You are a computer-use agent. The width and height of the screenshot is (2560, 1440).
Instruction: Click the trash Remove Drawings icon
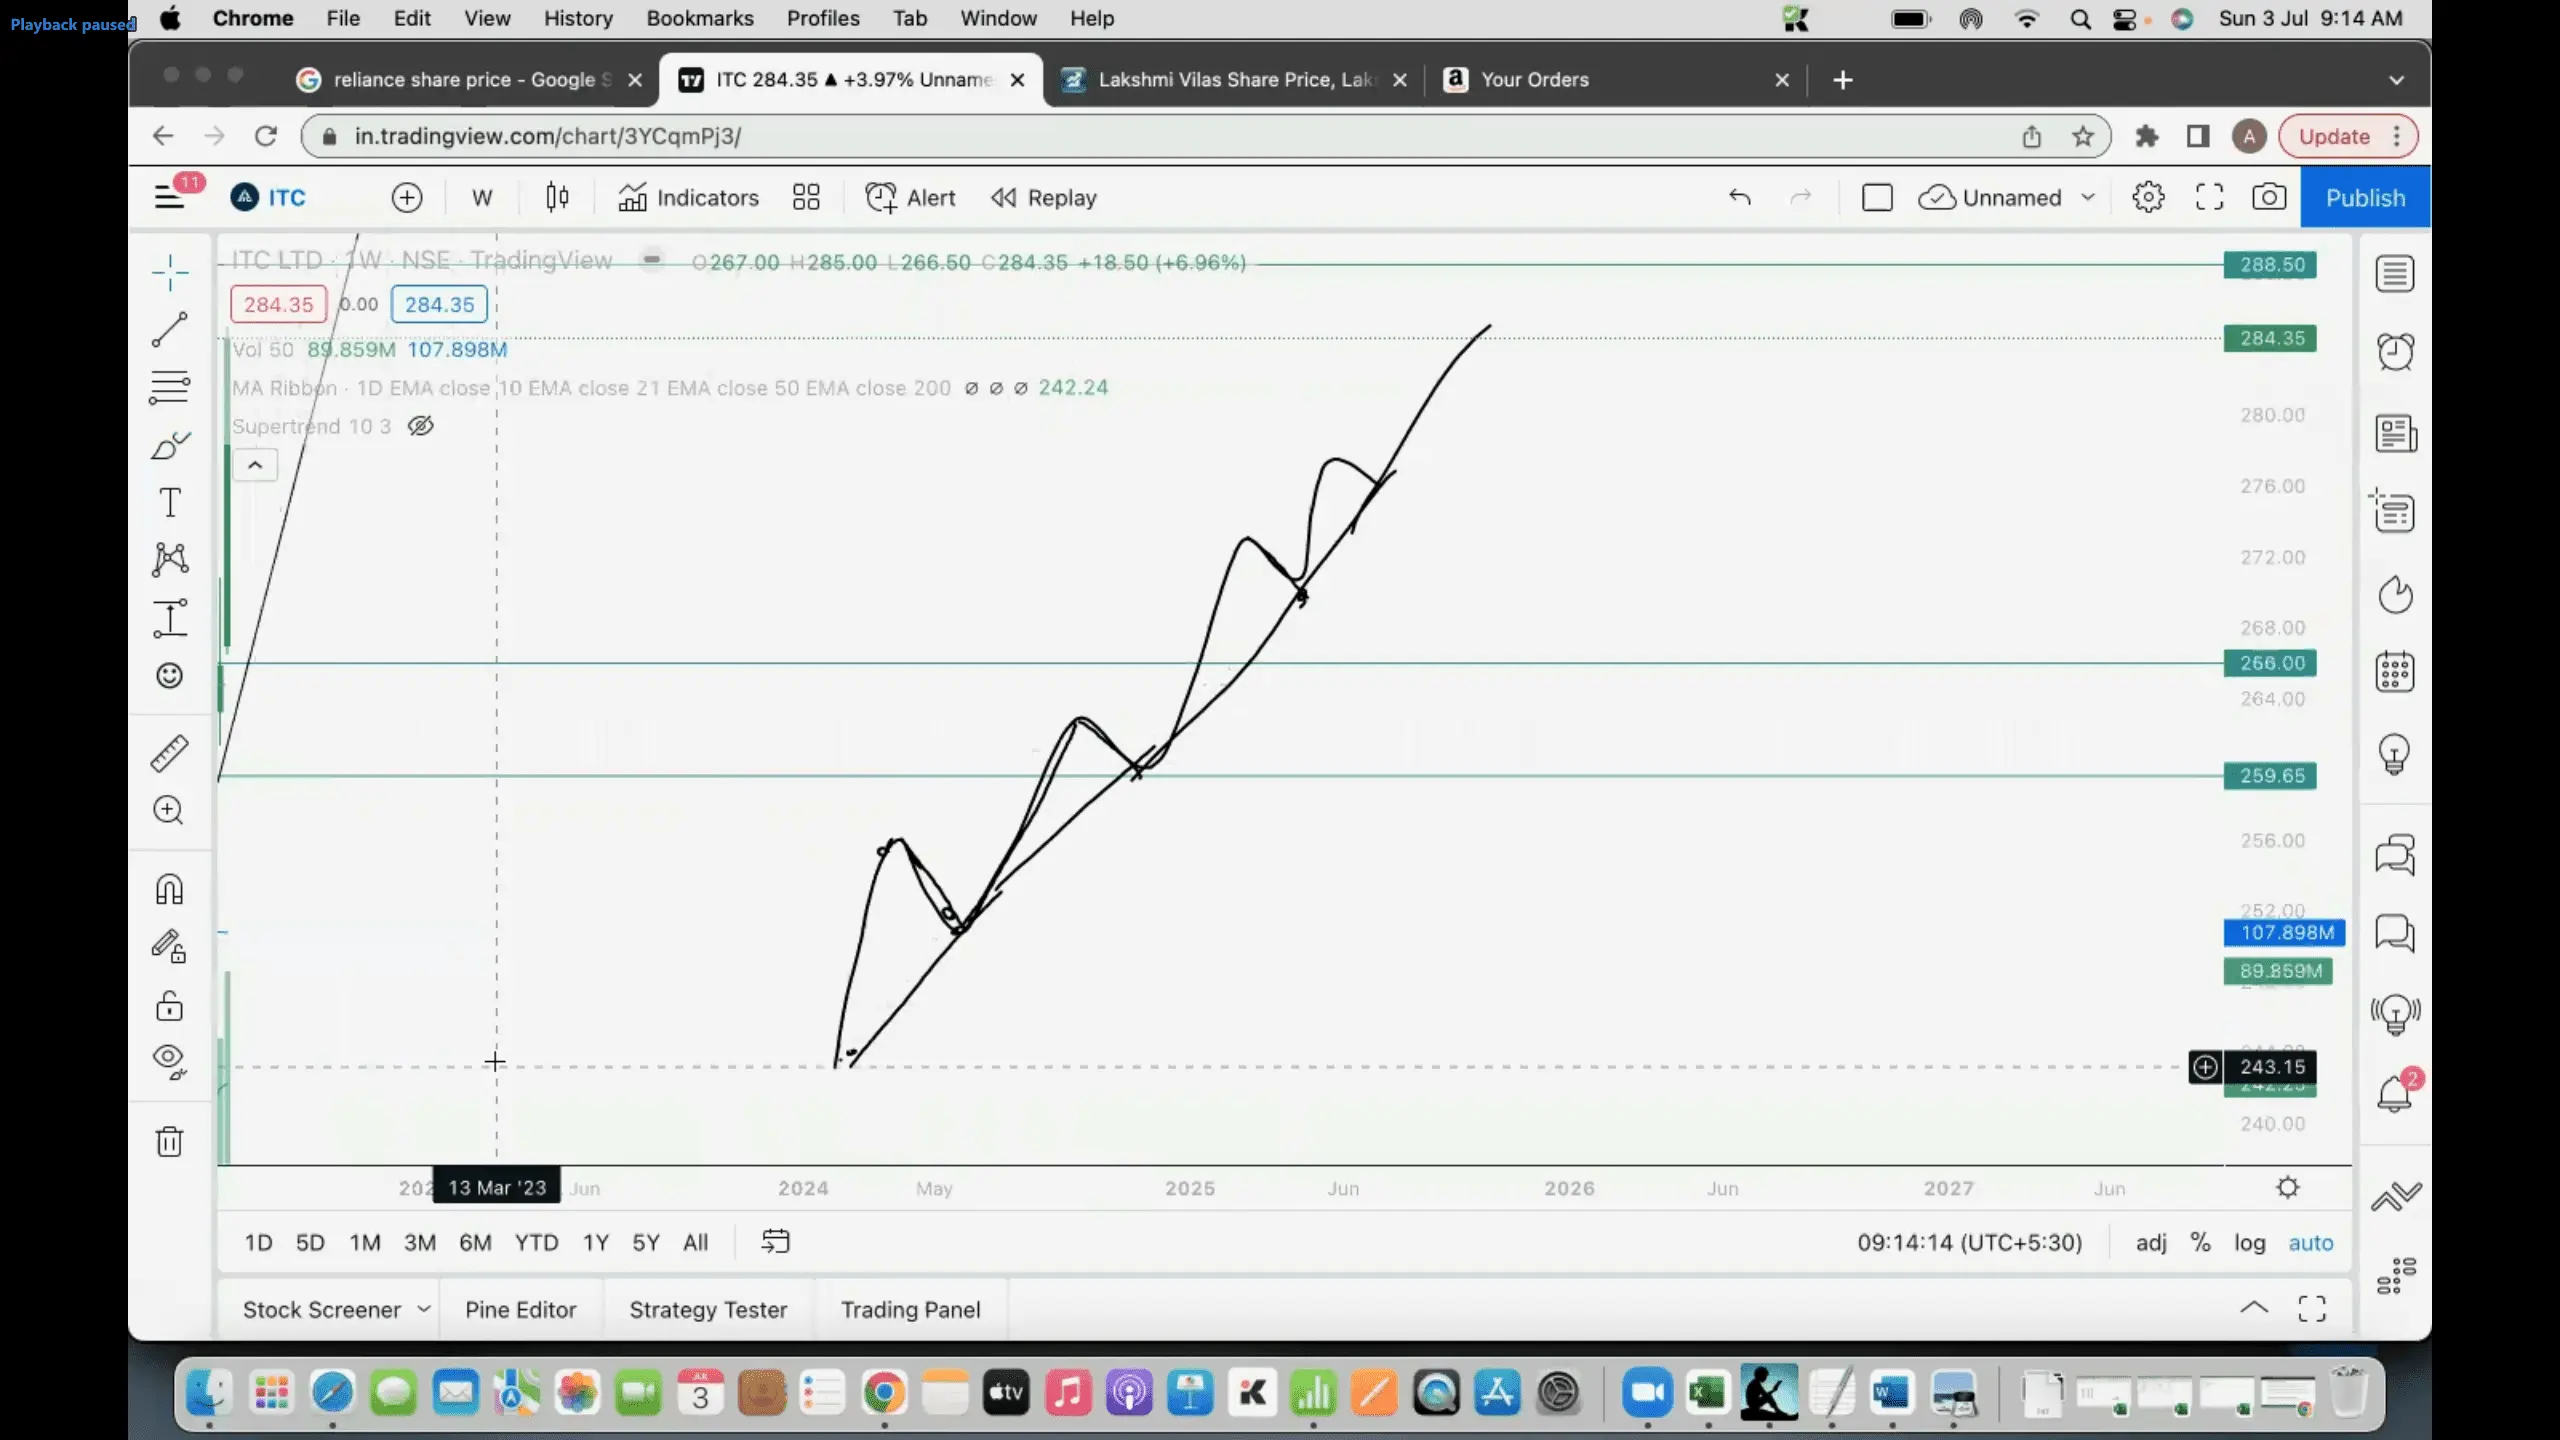[169, 1141]
